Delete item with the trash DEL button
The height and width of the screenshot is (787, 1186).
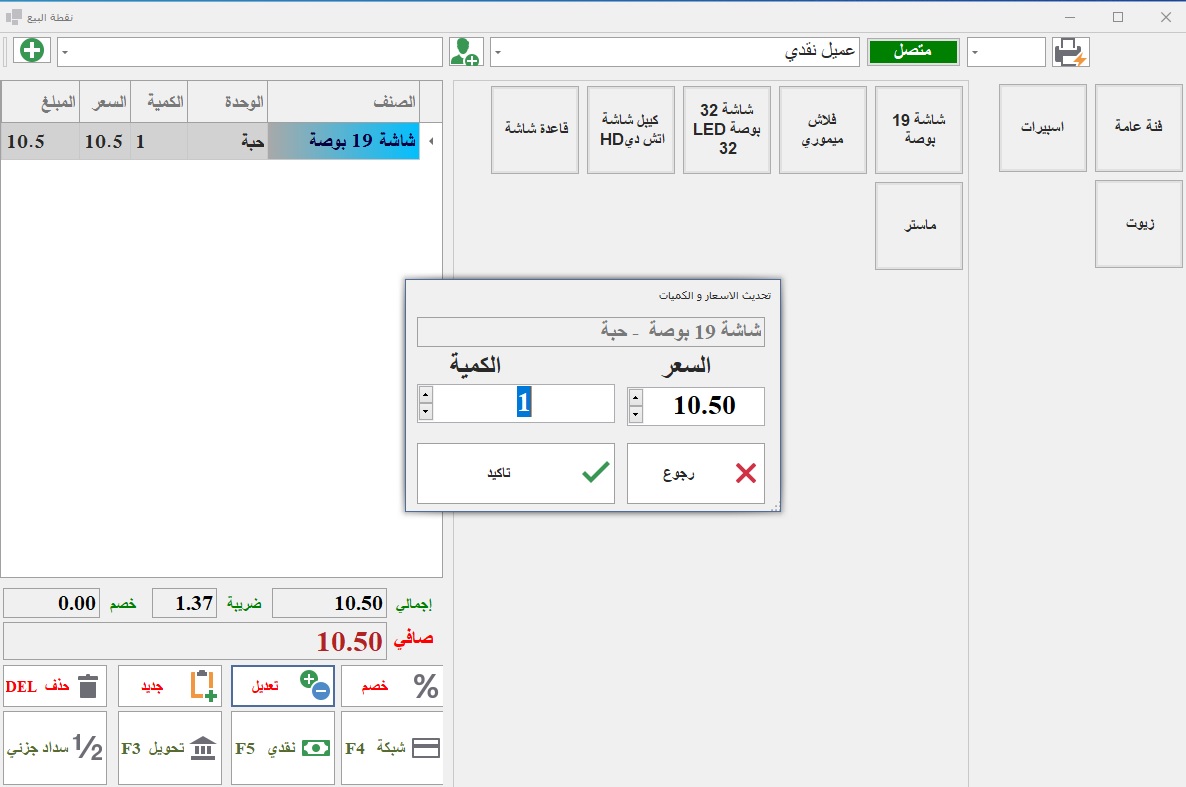pyautogui.click(x=56, y=686)
